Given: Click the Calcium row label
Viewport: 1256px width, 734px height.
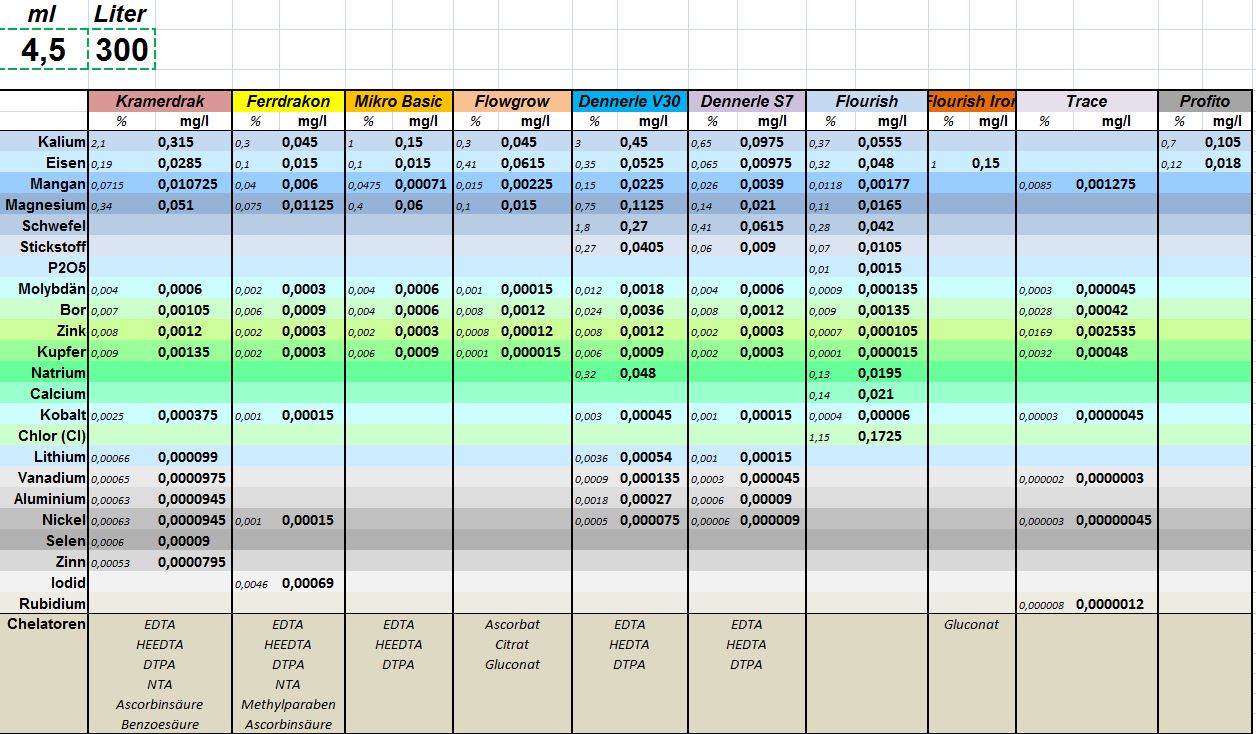Looking at the screenshot, I should (x=58, y=394).
